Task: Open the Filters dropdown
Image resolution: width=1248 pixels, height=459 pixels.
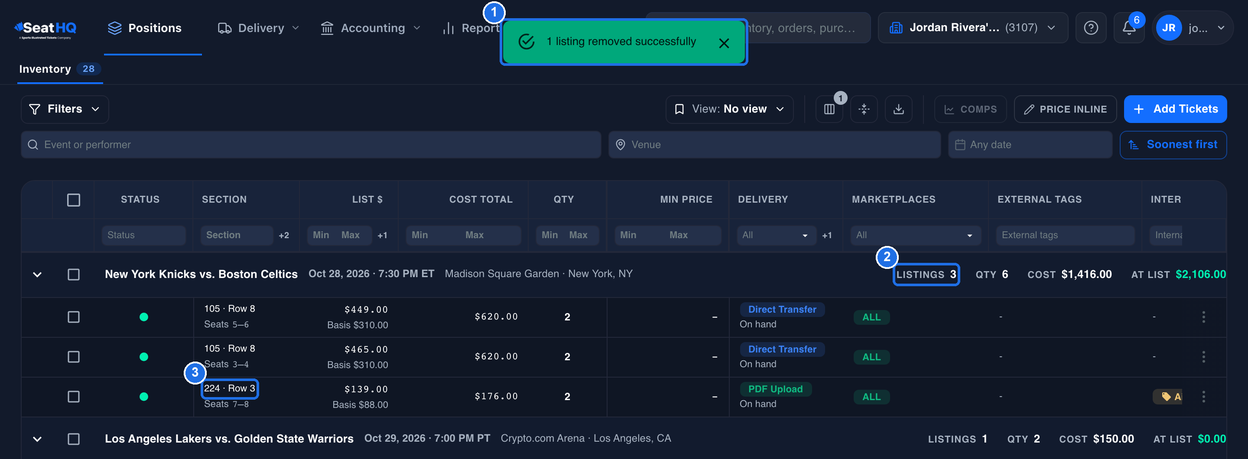Action: point(65,109)
